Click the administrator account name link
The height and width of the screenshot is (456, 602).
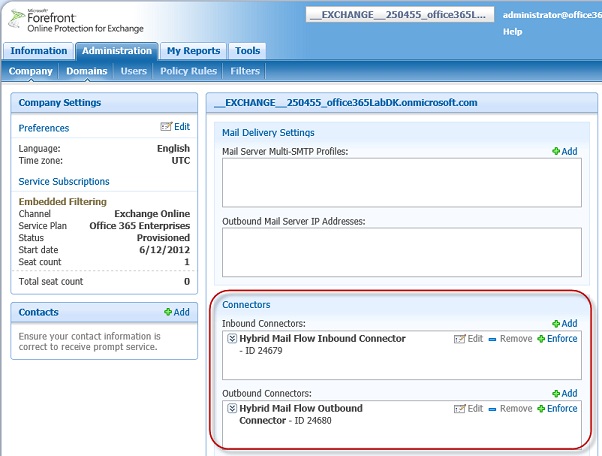552,15
